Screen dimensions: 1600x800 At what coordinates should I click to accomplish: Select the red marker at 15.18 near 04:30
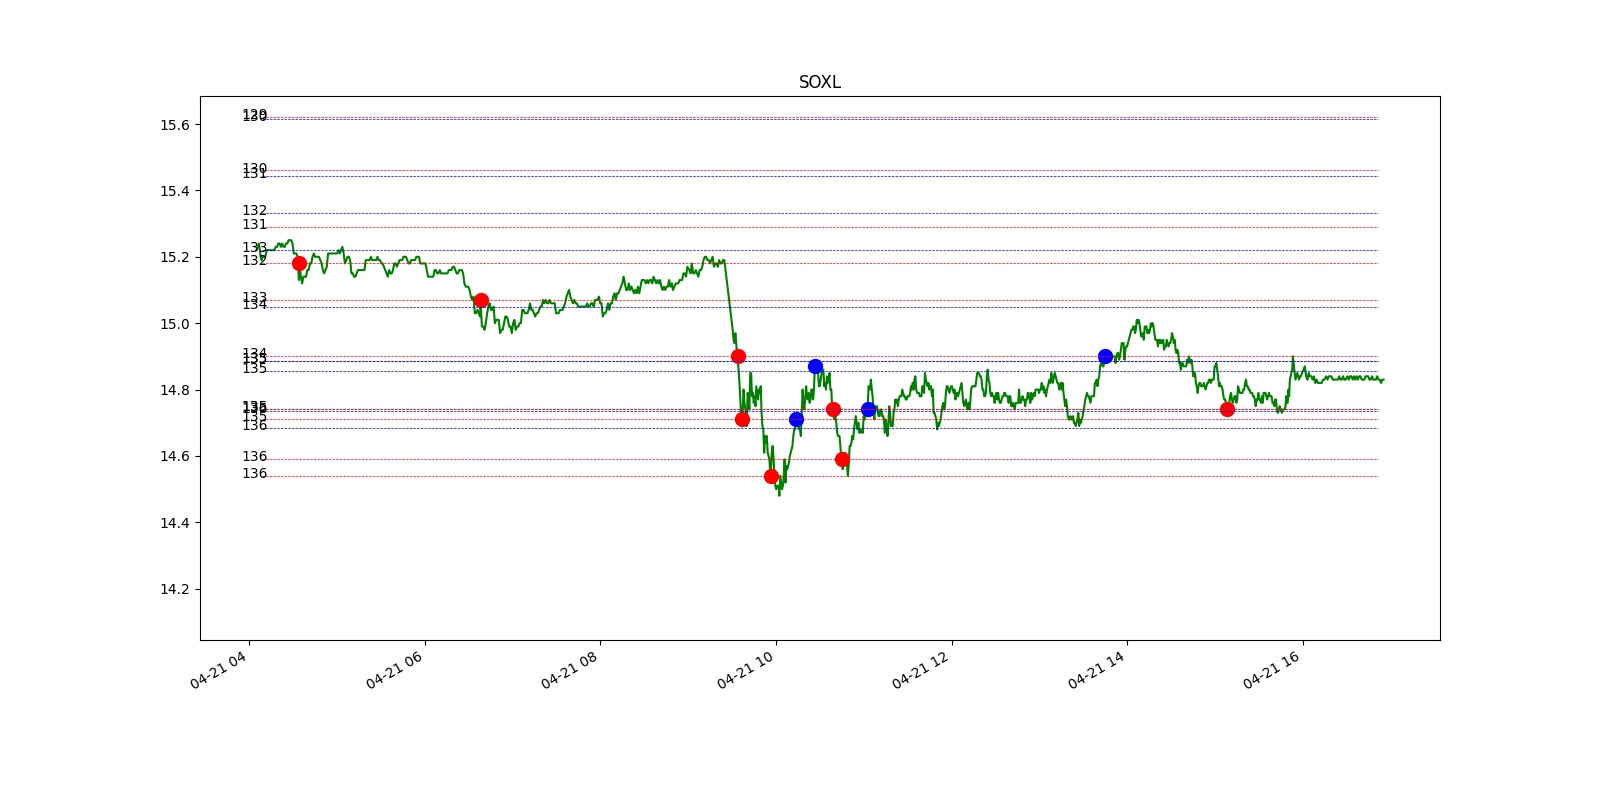click(x=299, y=263)
